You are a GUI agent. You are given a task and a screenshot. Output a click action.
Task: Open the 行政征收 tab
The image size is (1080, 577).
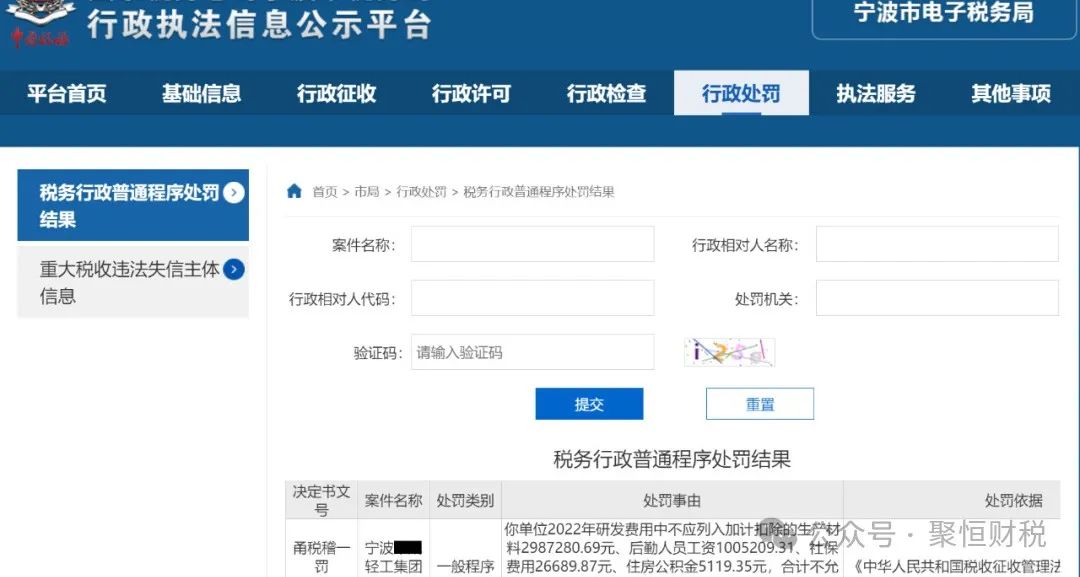(x=336, y=94)
